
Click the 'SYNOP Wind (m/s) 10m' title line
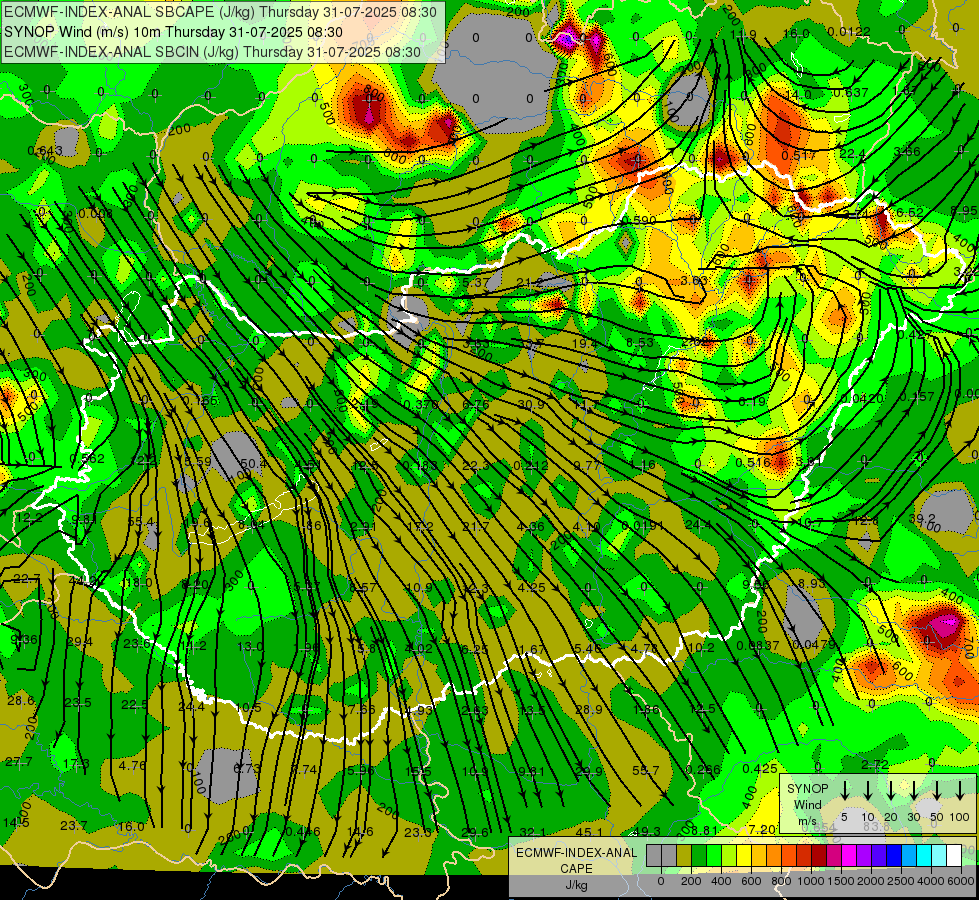point(174,32)
